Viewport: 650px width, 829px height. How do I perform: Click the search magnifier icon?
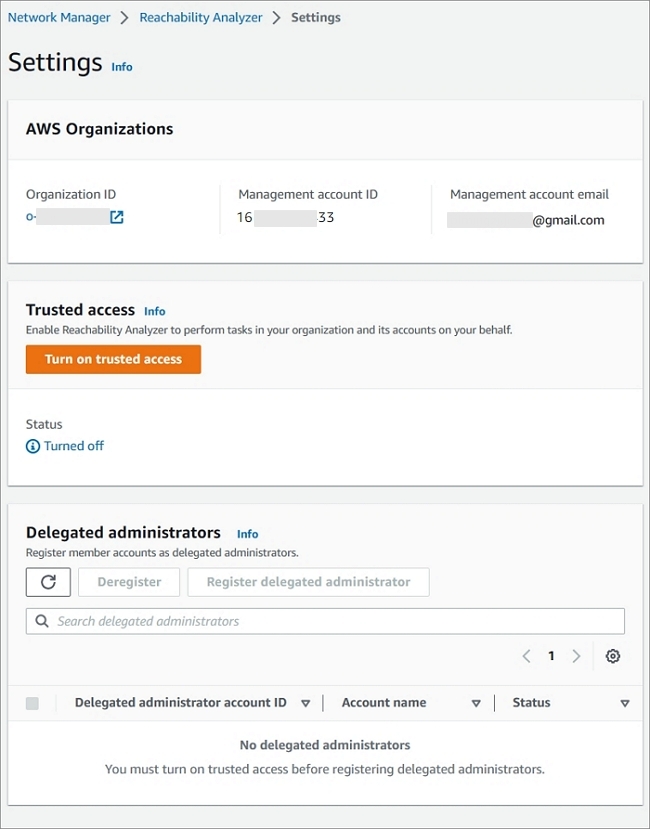42,621
